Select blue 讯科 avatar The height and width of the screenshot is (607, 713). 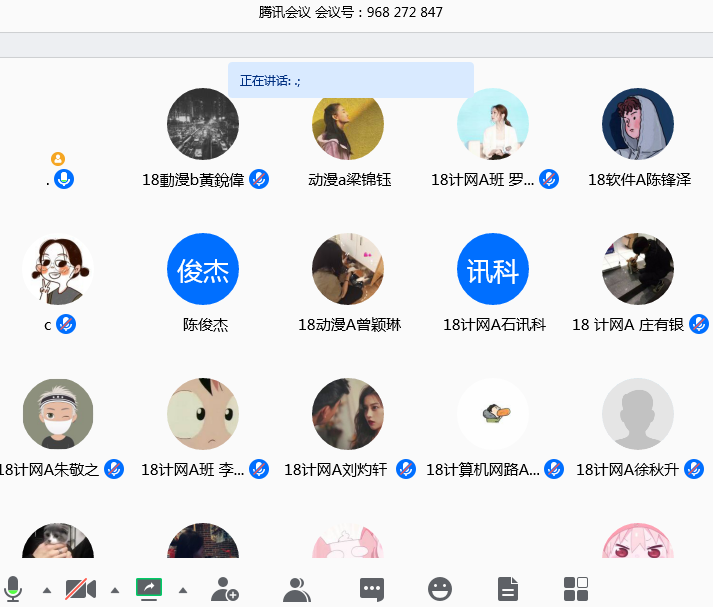point(493,269)
